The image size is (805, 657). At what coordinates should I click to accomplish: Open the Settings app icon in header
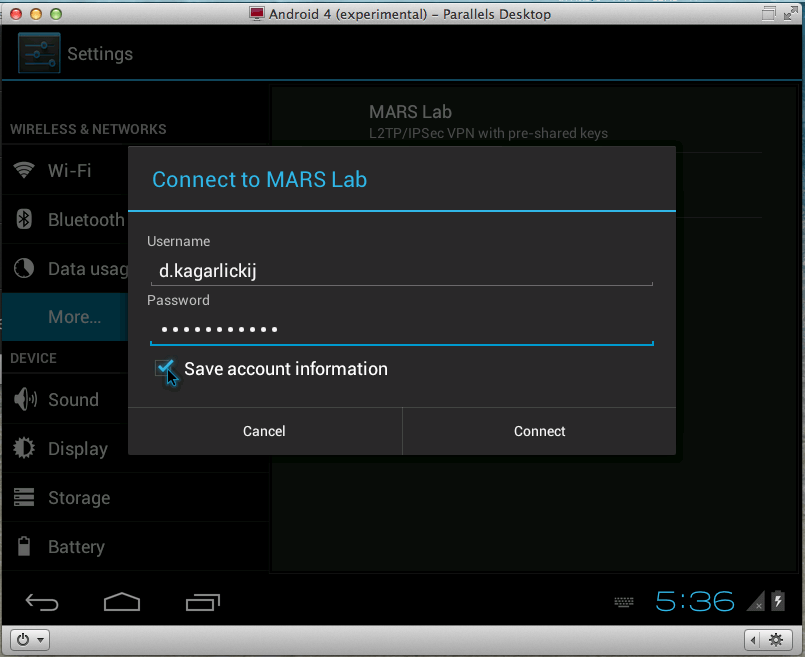pyautogui.click(x=39, y=53)
